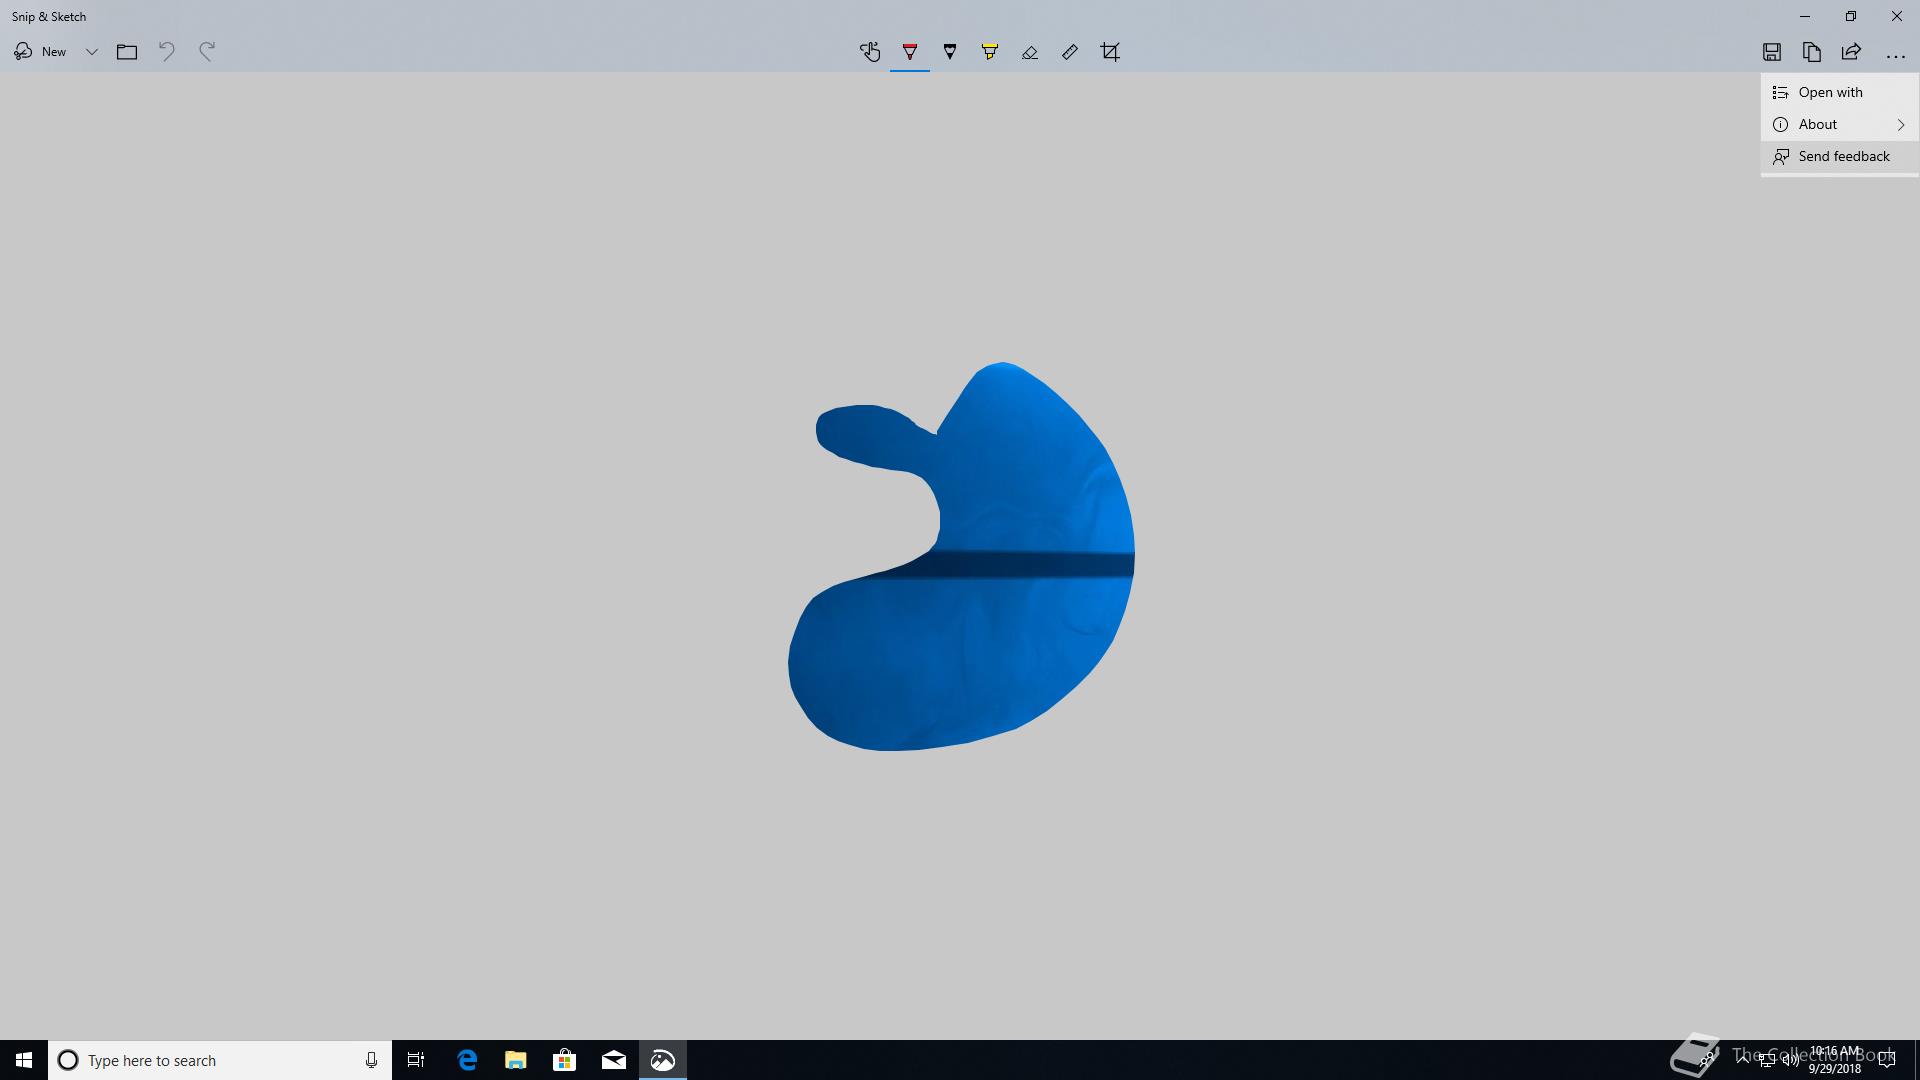
Task: Select the red Ballpoint pen
Action: [910, 52]
